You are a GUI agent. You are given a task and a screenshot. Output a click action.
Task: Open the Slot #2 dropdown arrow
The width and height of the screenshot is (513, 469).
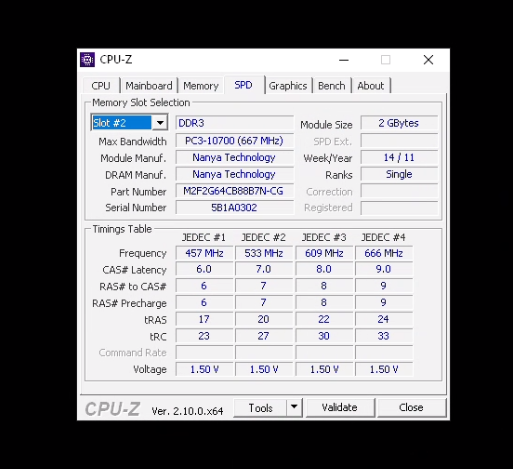pos(160,123)
